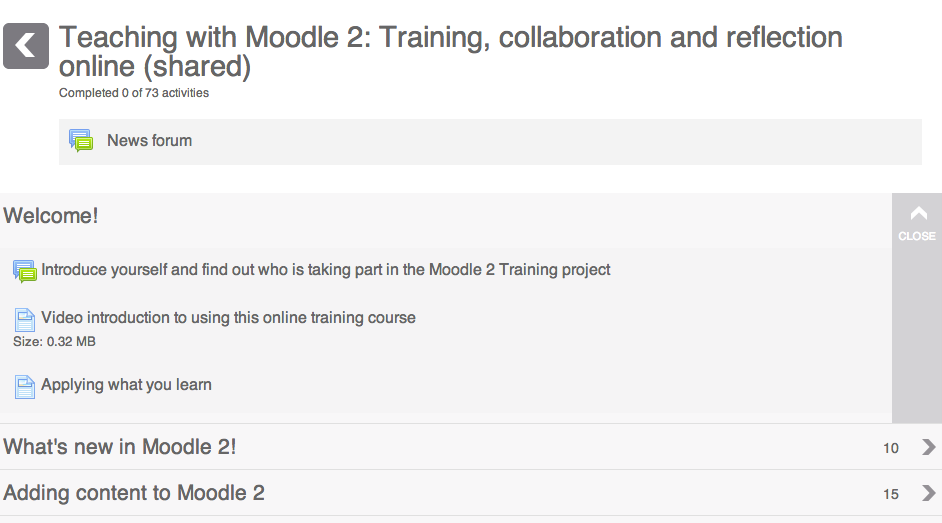Image resolution: width=942 pixels, height=523 pixels.
Task: Open Applying what you learn page
Action: [126, 385]
